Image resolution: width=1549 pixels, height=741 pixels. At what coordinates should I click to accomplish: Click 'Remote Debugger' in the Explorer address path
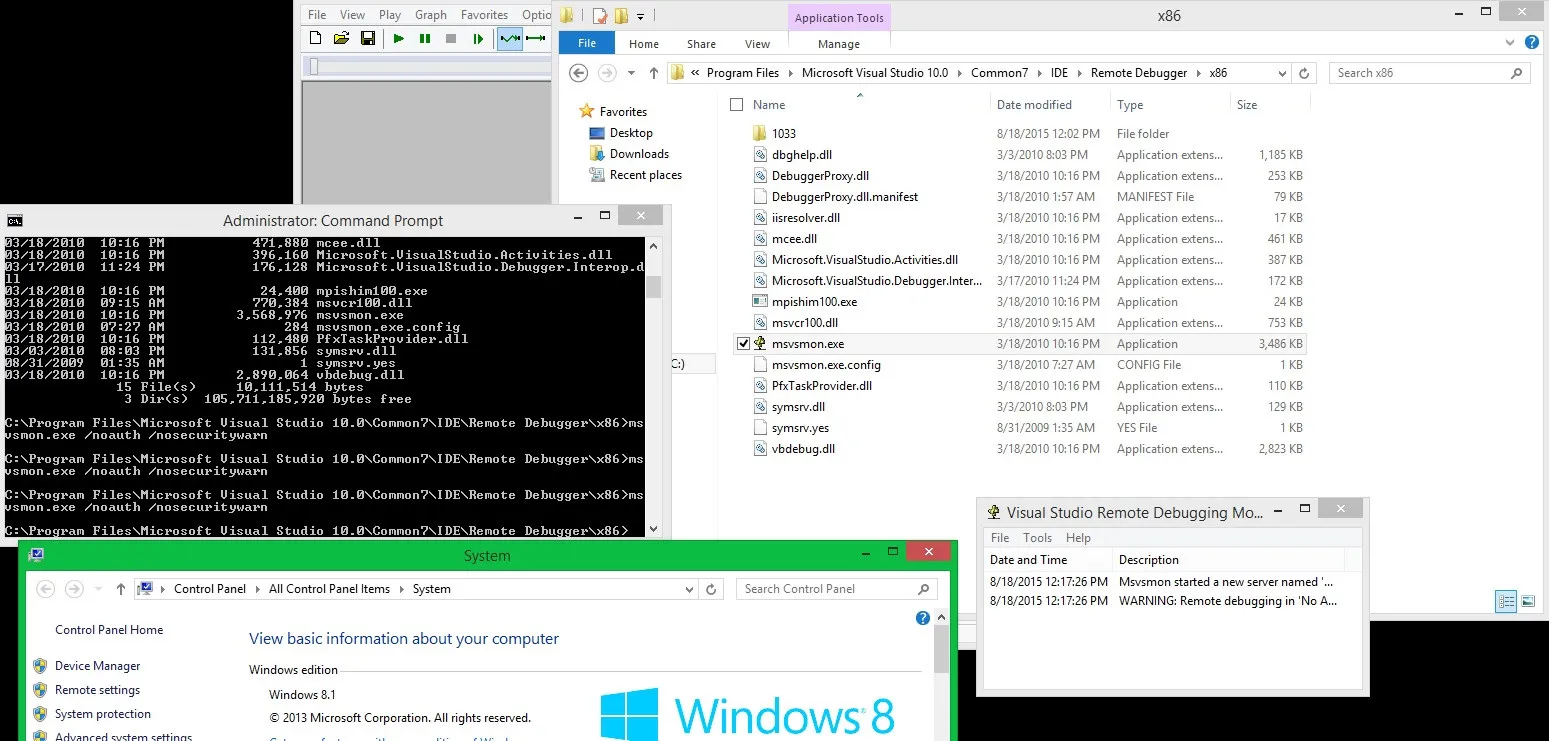(1139, 73)
